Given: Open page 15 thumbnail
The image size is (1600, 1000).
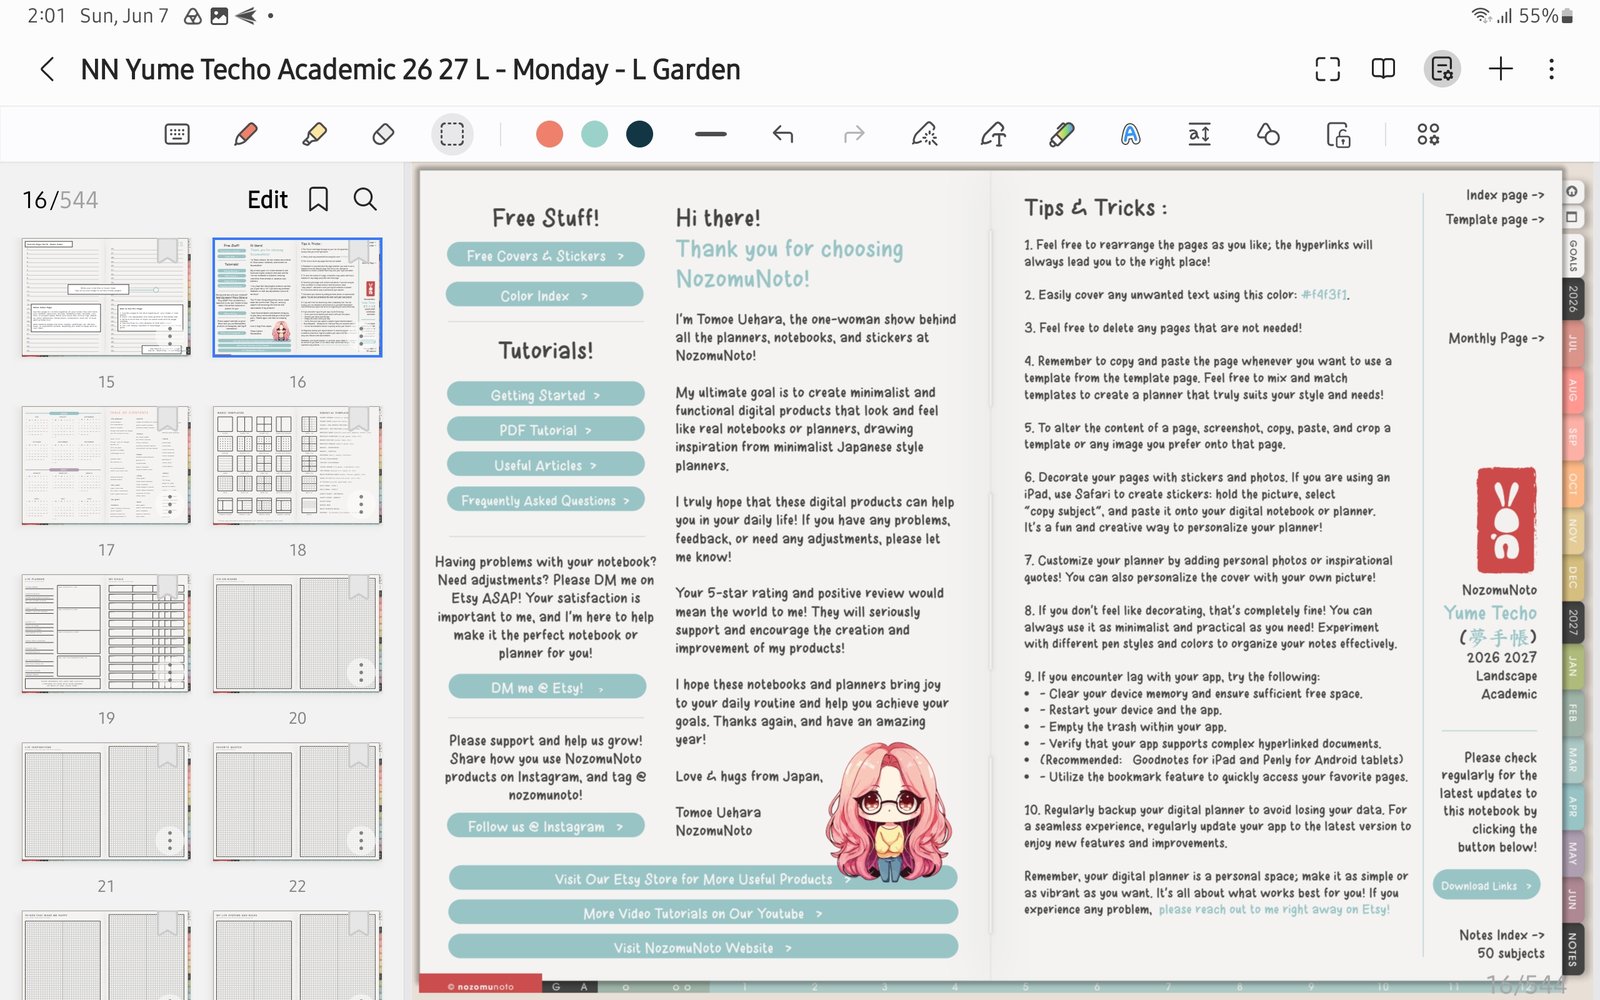Looking at the screenshot, I should [x=106, y=297].
